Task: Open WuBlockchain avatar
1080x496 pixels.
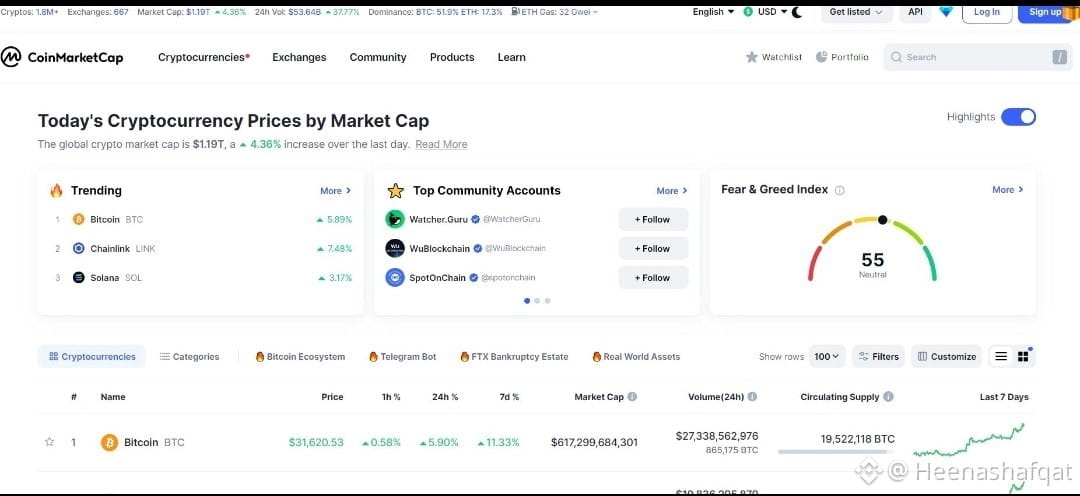Action: tap(395, 249)
